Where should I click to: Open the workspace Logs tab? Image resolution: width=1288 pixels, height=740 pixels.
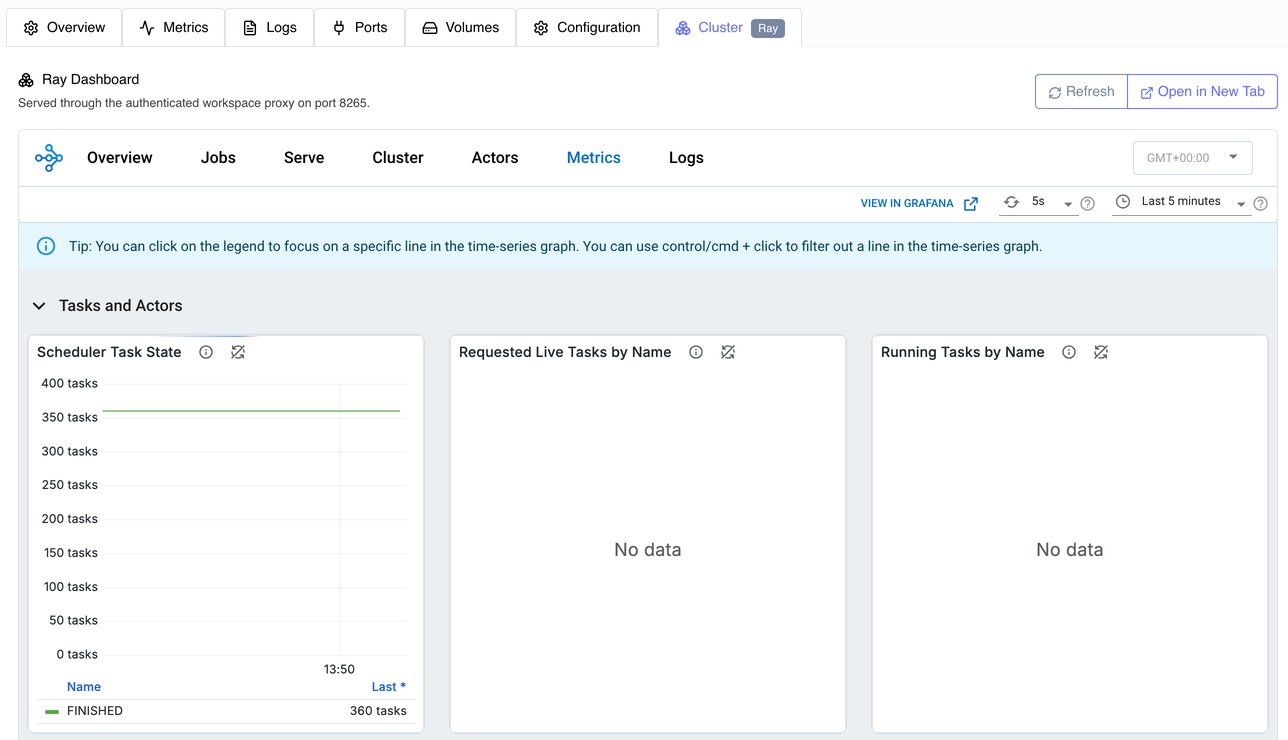point(269,28)
